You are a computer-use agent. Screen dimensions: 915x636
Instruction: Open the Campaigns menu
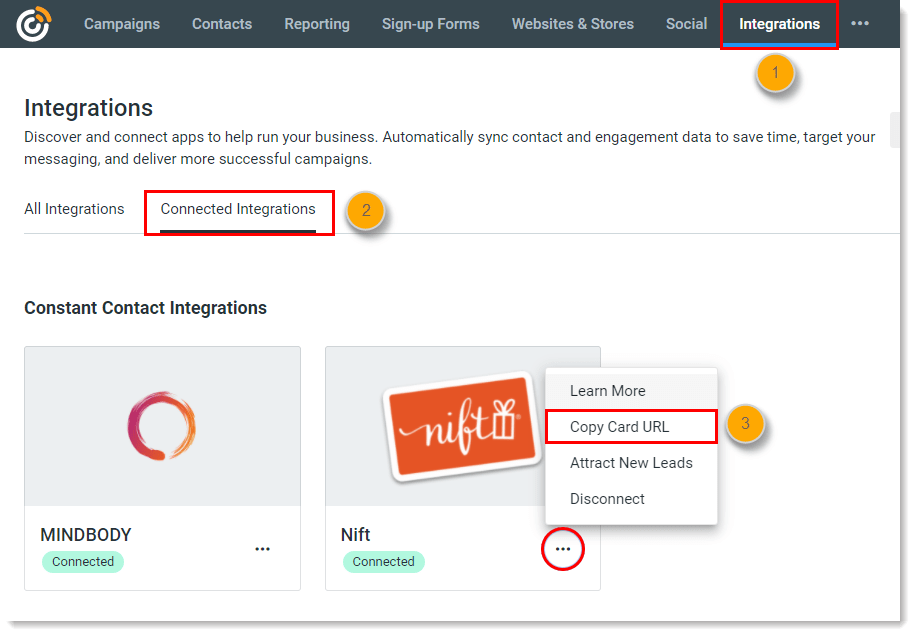tap(121, 24)
